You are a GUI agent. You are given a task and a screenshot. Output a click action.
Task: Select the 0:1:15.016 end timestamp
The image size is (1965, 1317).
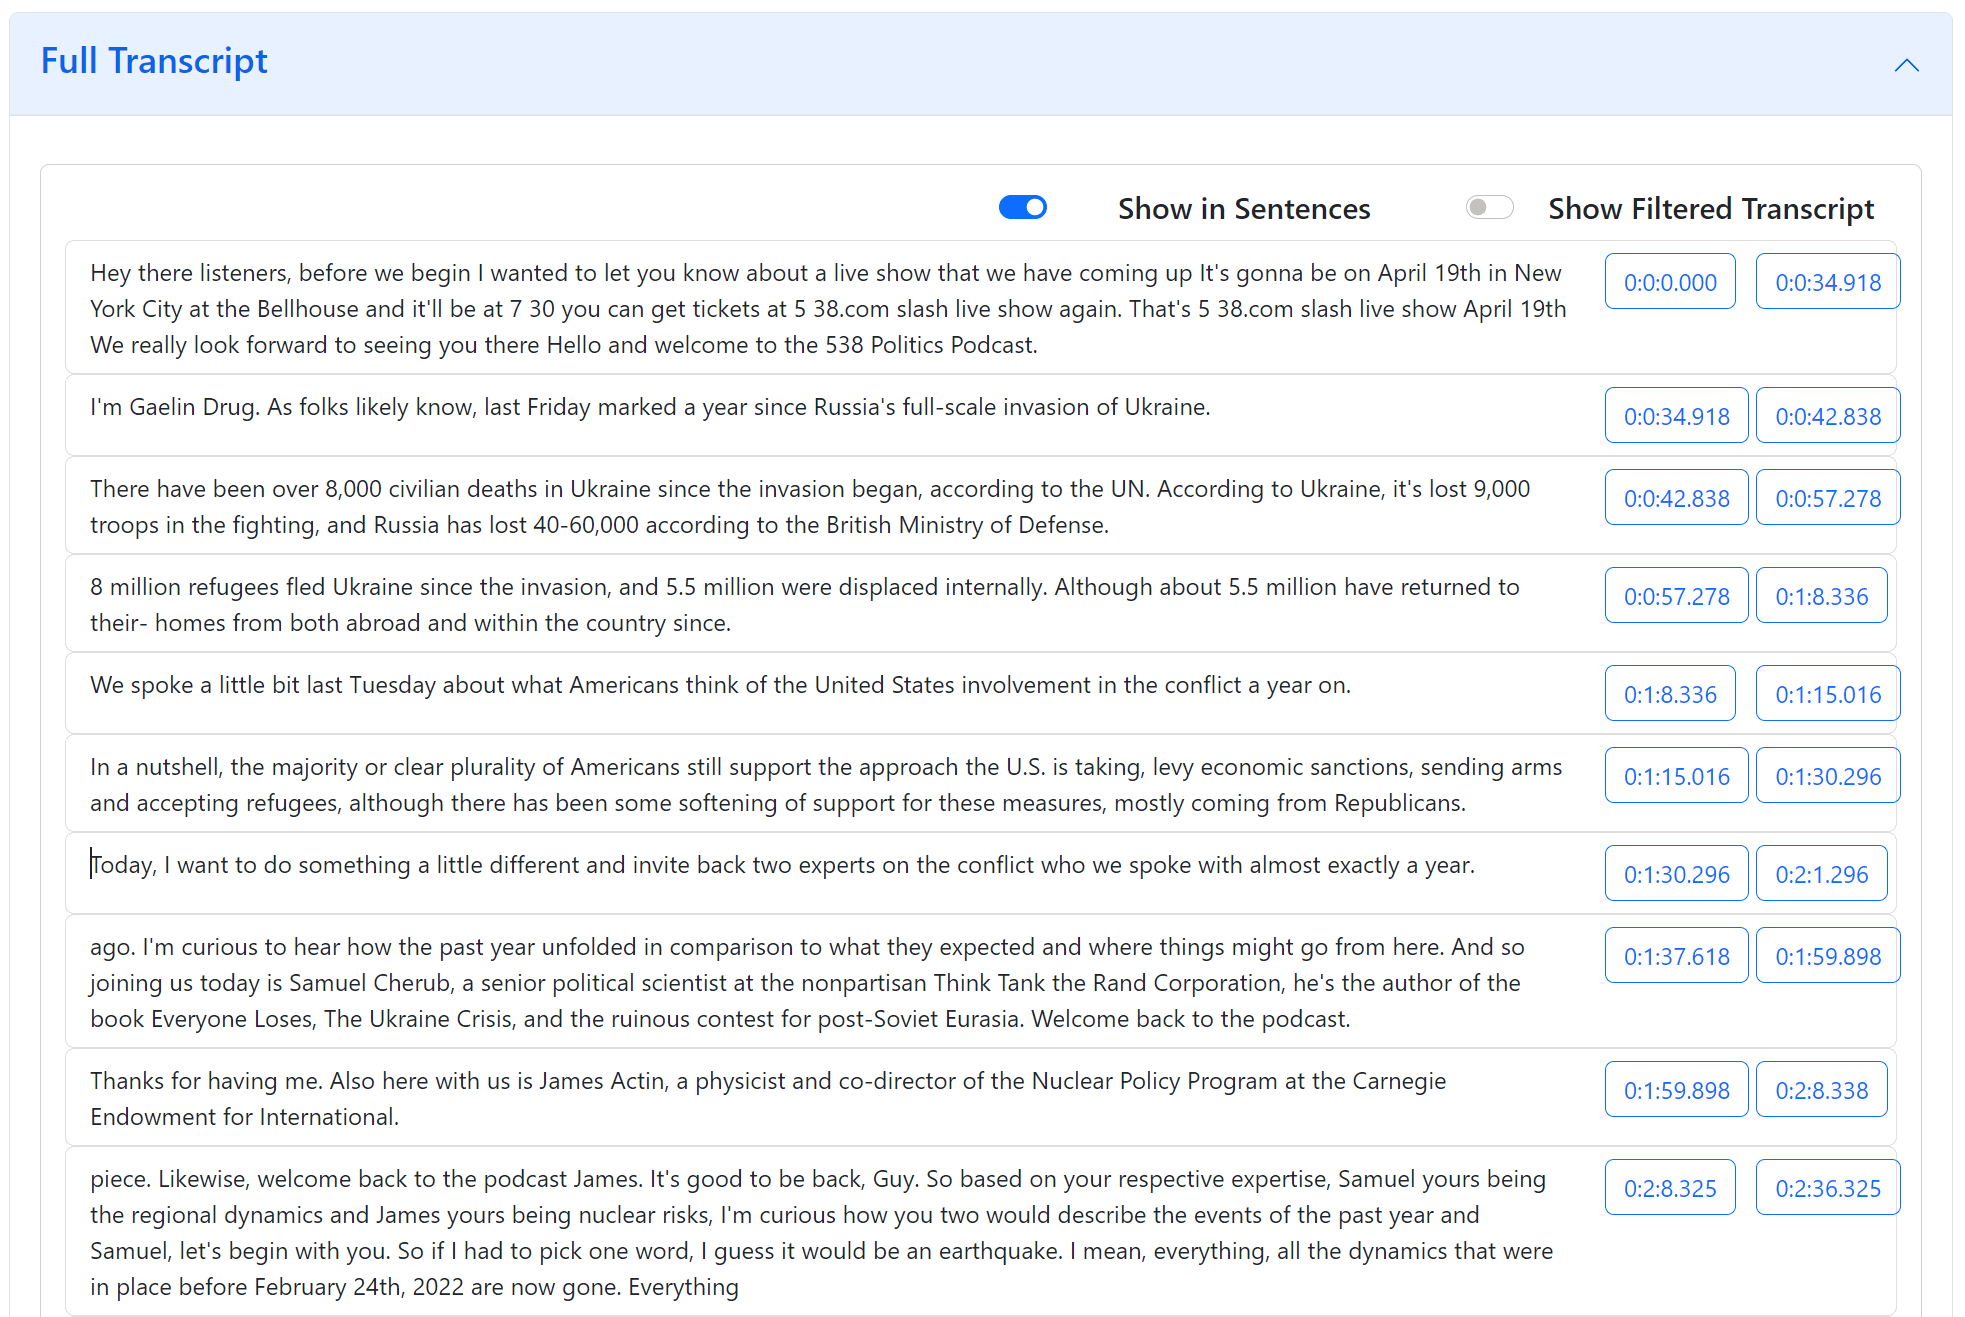tap(1828, 693)
